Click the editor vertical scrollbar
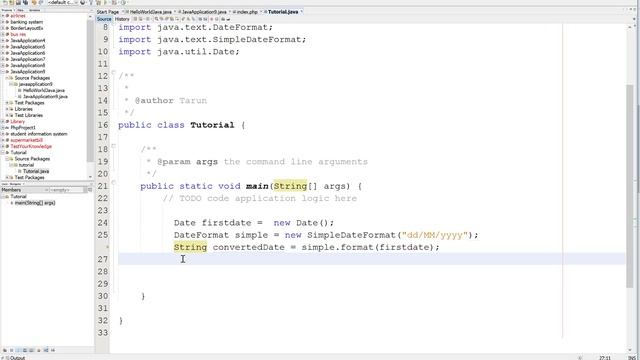This screenshot has width=640, height=360. [630, 186]
